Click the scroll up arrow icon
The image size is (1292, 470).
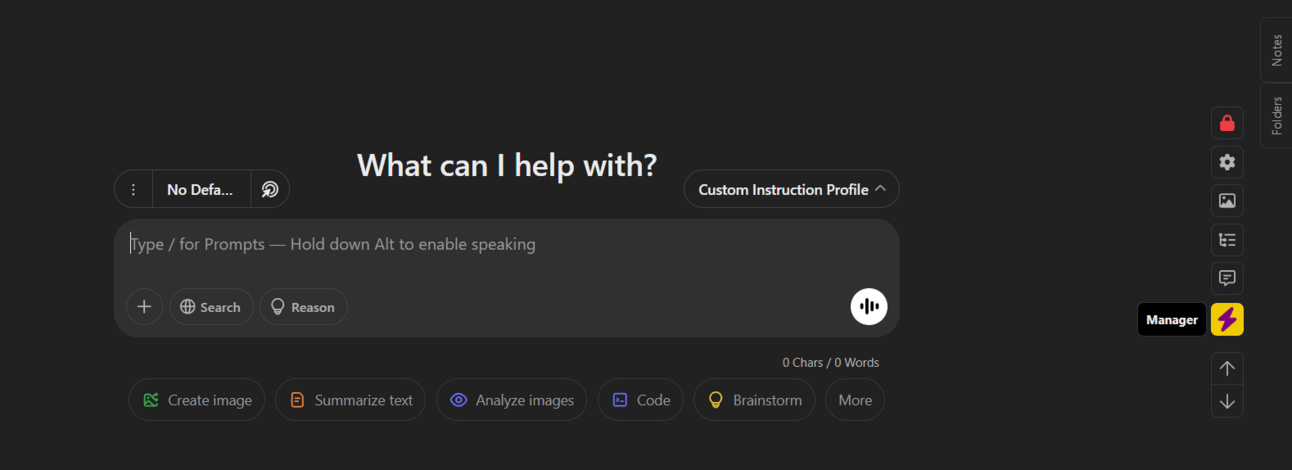(1227, 368)
